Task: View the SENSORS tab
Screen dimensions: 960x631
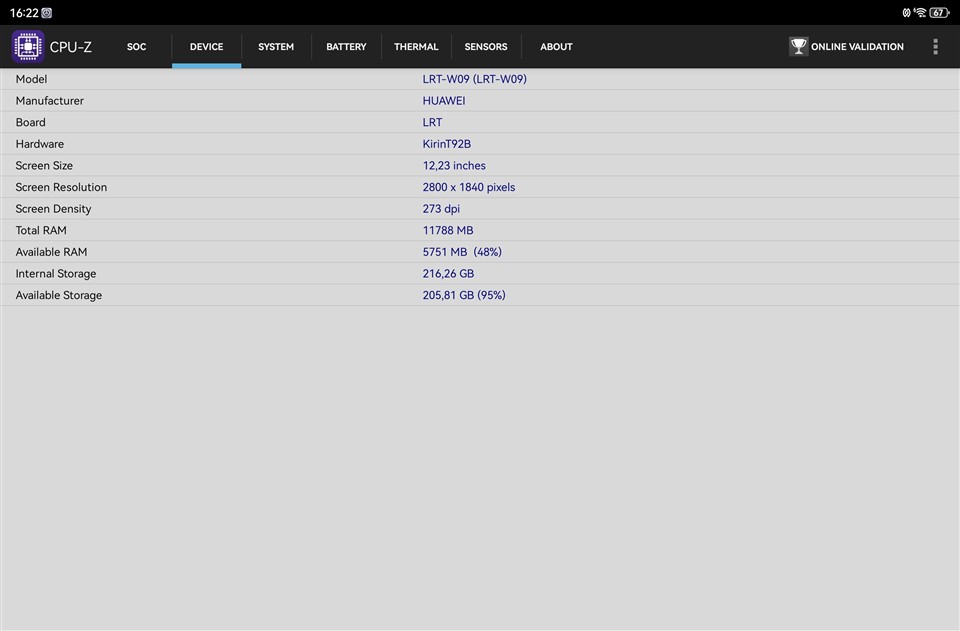Action: click(486, 47)
